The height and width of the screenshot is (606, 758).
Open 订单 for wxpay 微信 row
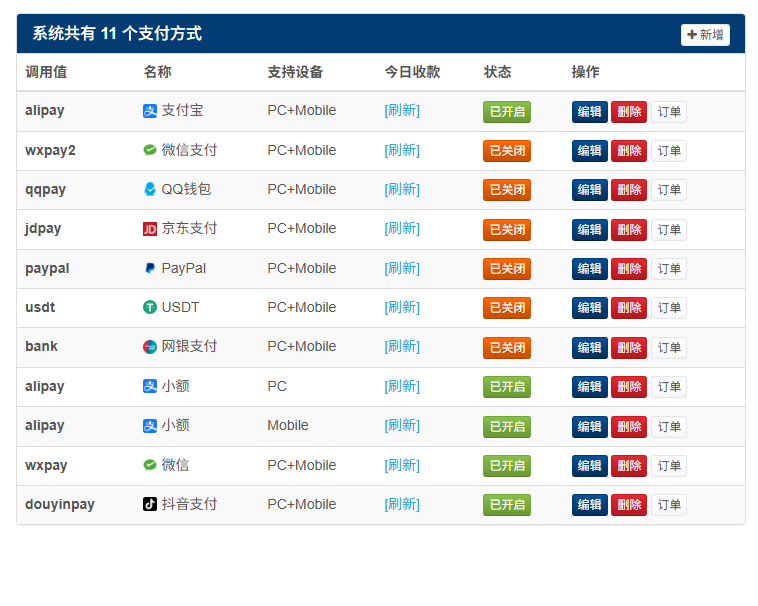coord(669,466)
